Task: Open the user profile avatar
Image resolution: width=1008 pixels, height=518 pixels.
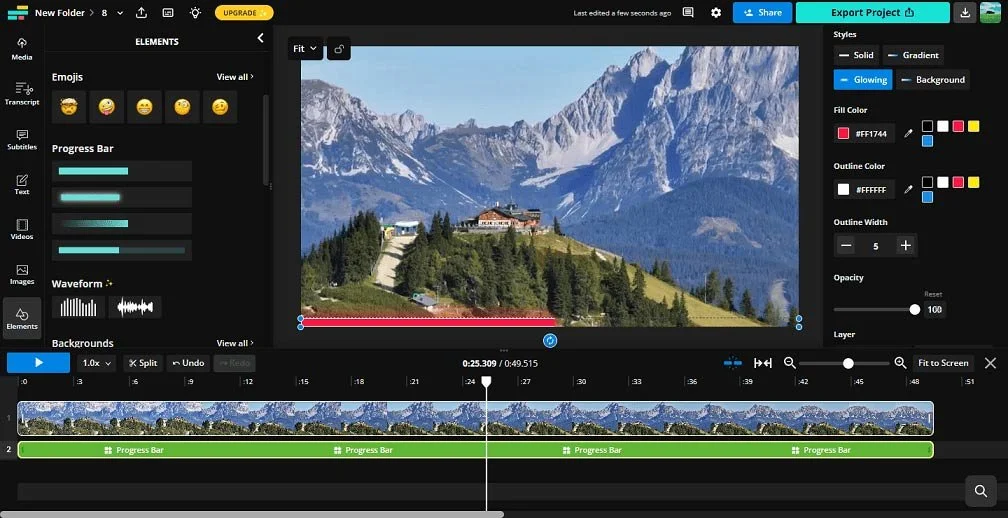Action: coord(990,12)
